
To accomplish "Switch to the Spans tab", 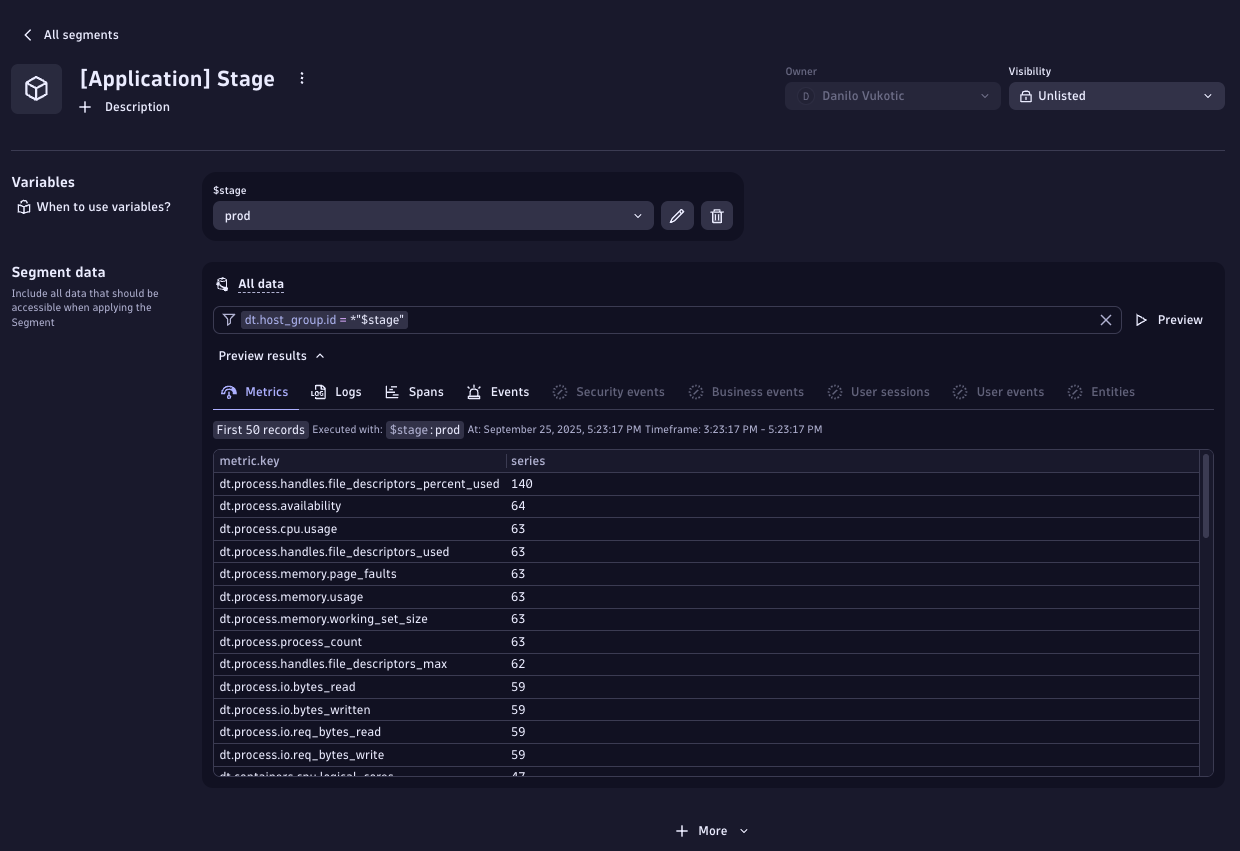I will pos(414,392).
